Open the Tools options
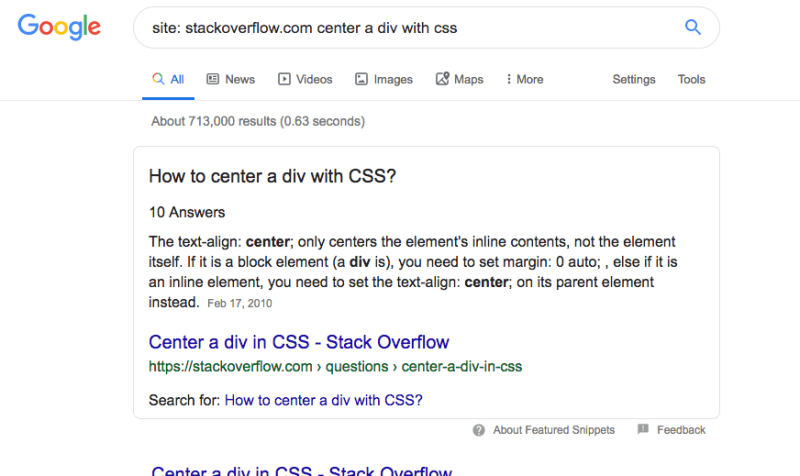This screenshot has width=800, height=476. (x=691, y=79)
